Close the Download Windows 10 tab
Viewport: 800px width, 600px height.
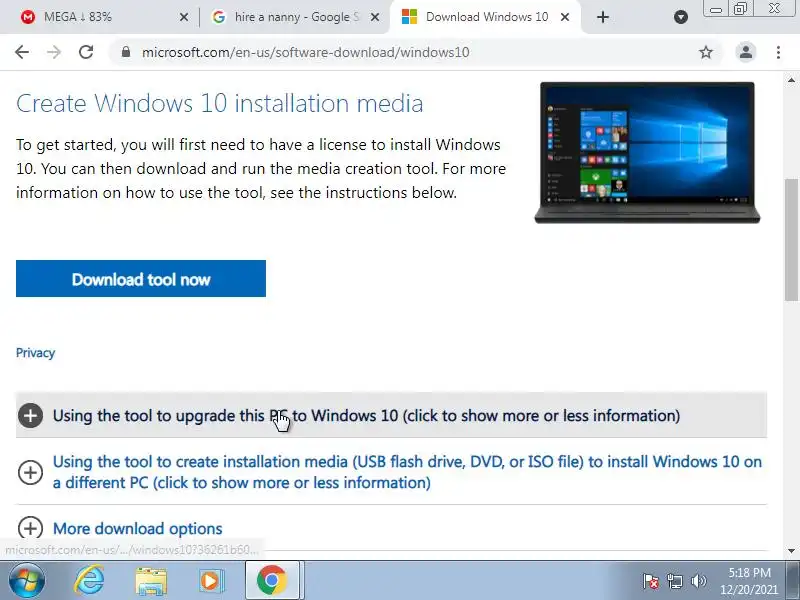pos(565,17)
